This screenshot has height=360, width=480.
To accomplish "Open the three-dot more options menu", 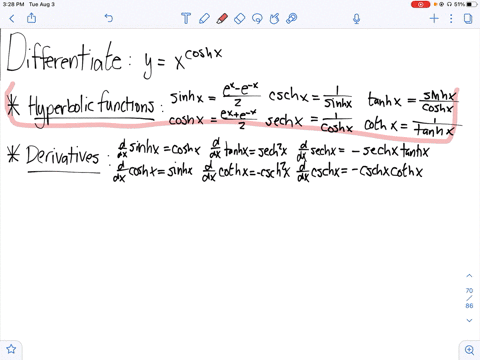I will [x=451, y=18].
